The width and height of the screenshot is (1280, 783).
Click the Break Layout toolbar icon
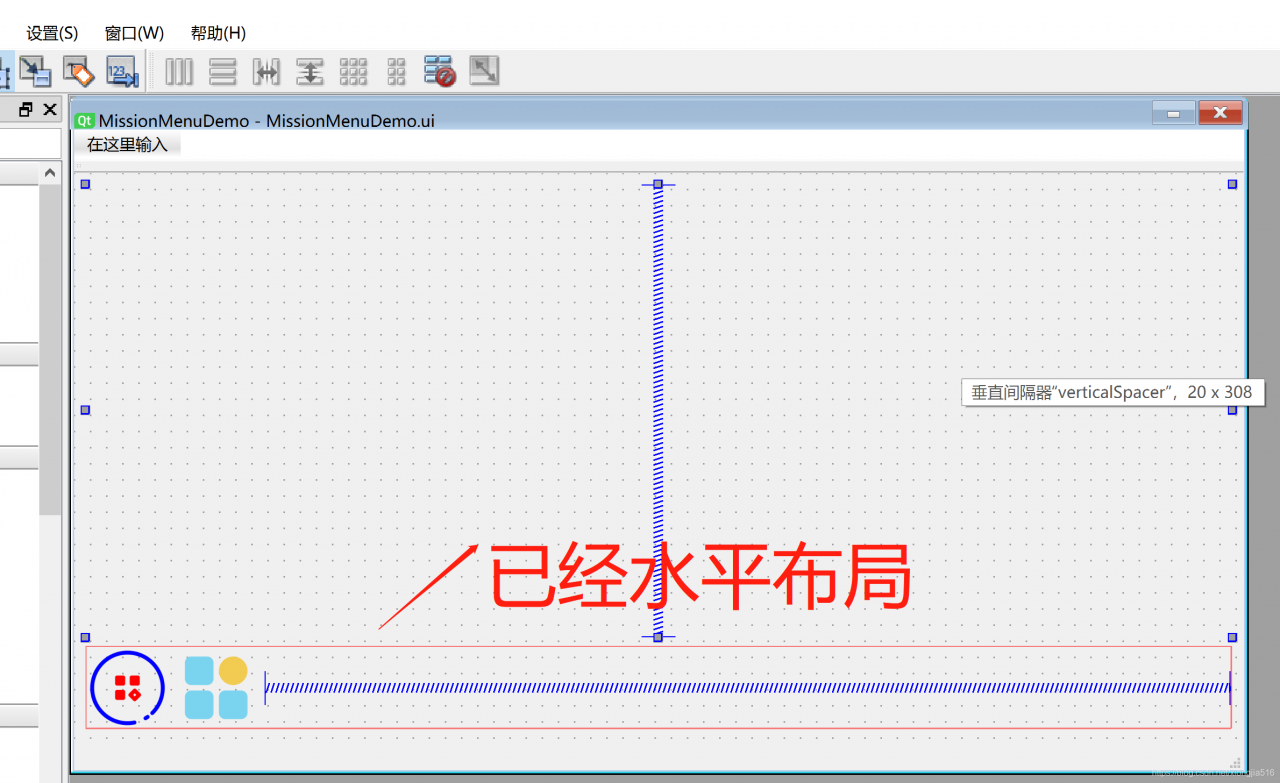tap(440, 71)
